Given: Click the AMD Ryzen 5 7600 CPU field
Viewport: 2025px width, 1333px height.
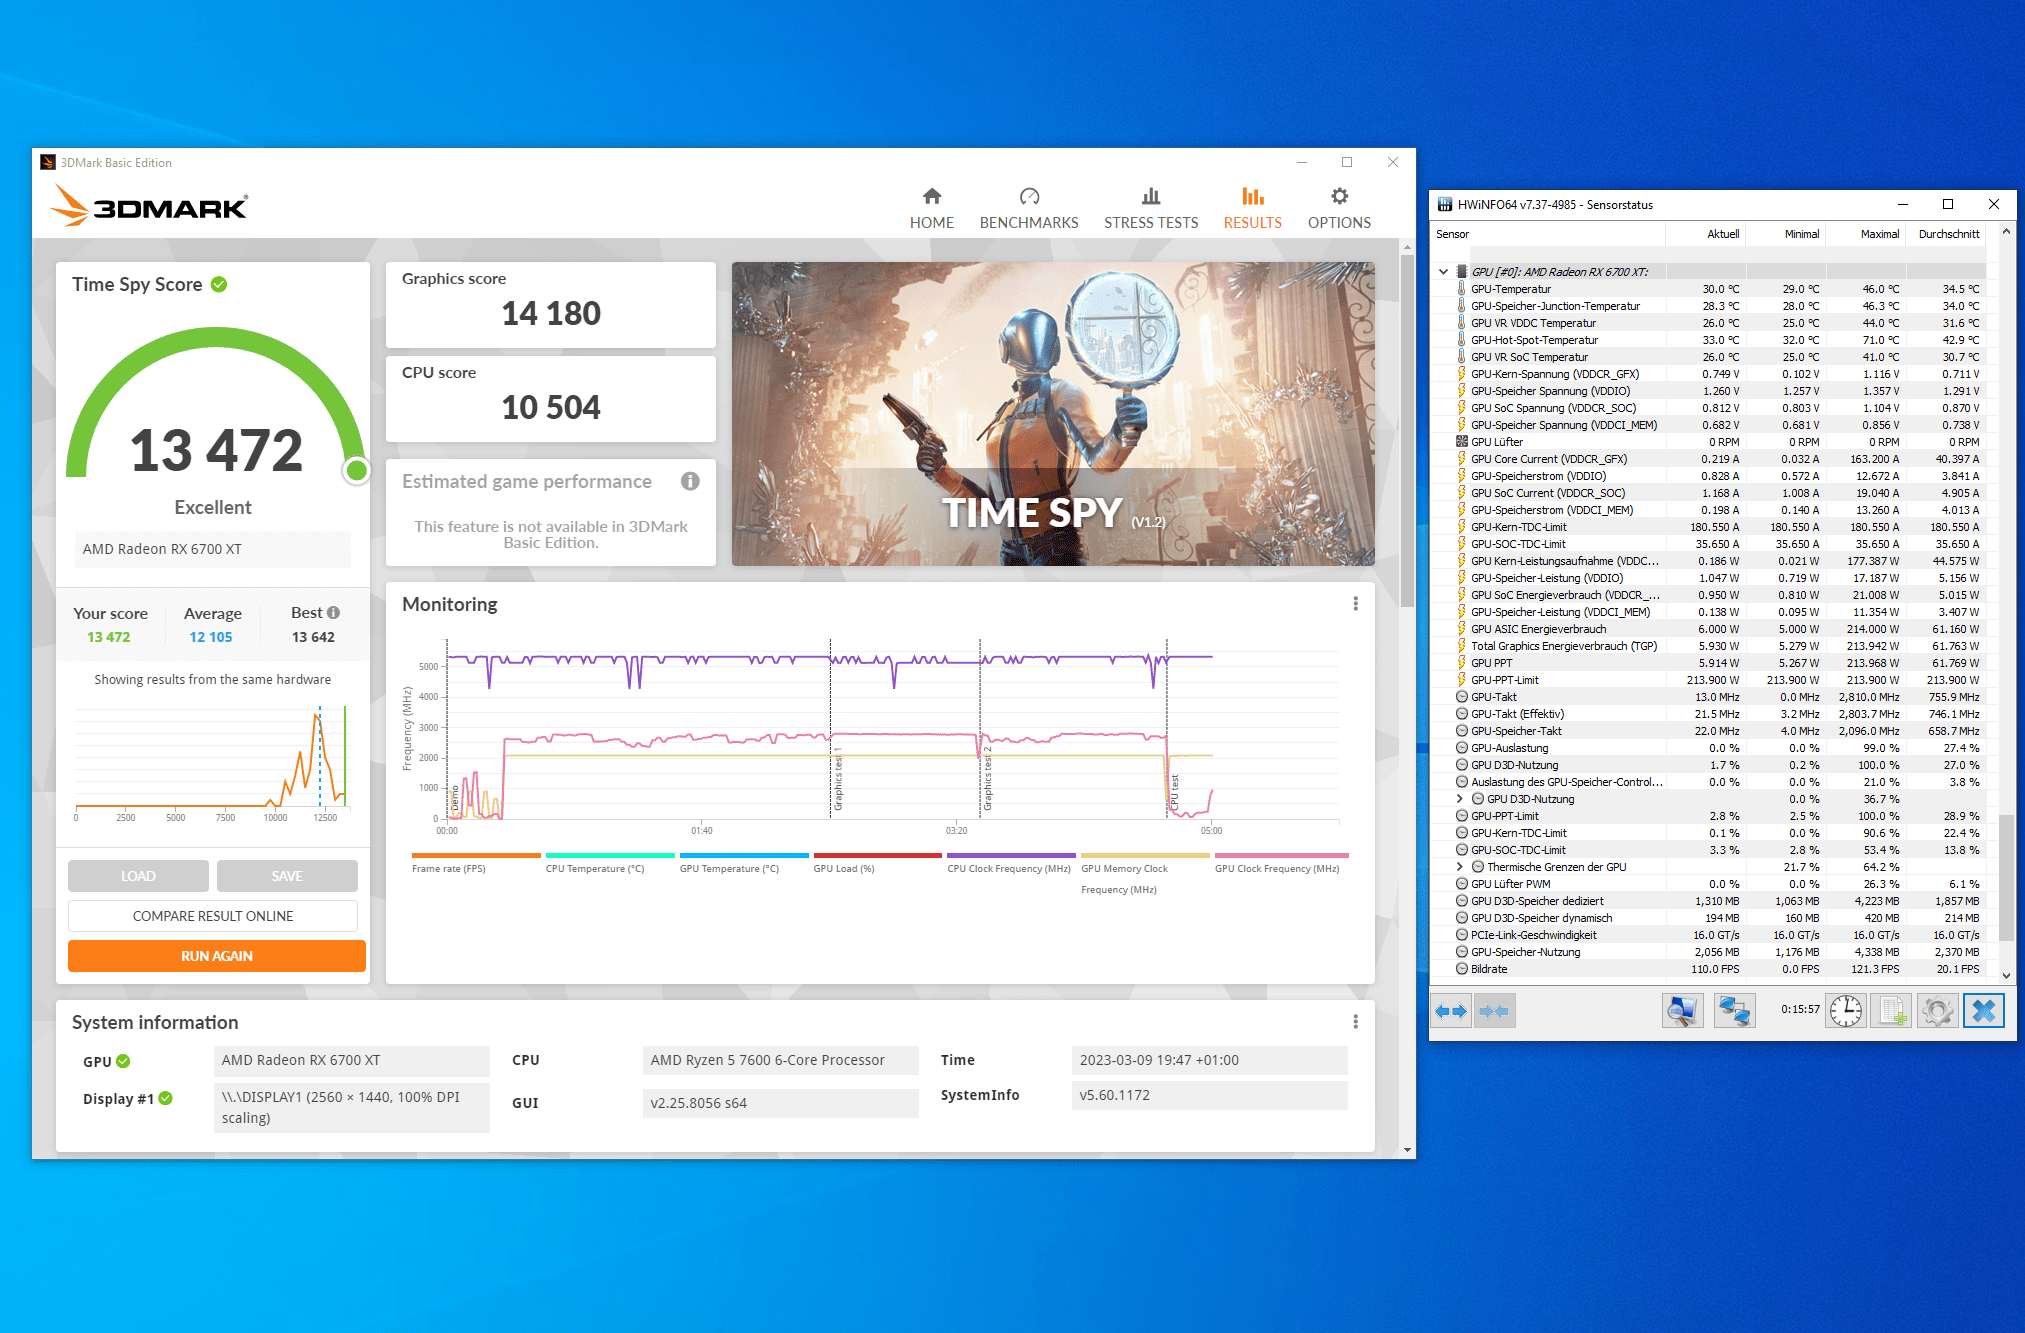Looking at the screenshot, I should [781, 1060].
